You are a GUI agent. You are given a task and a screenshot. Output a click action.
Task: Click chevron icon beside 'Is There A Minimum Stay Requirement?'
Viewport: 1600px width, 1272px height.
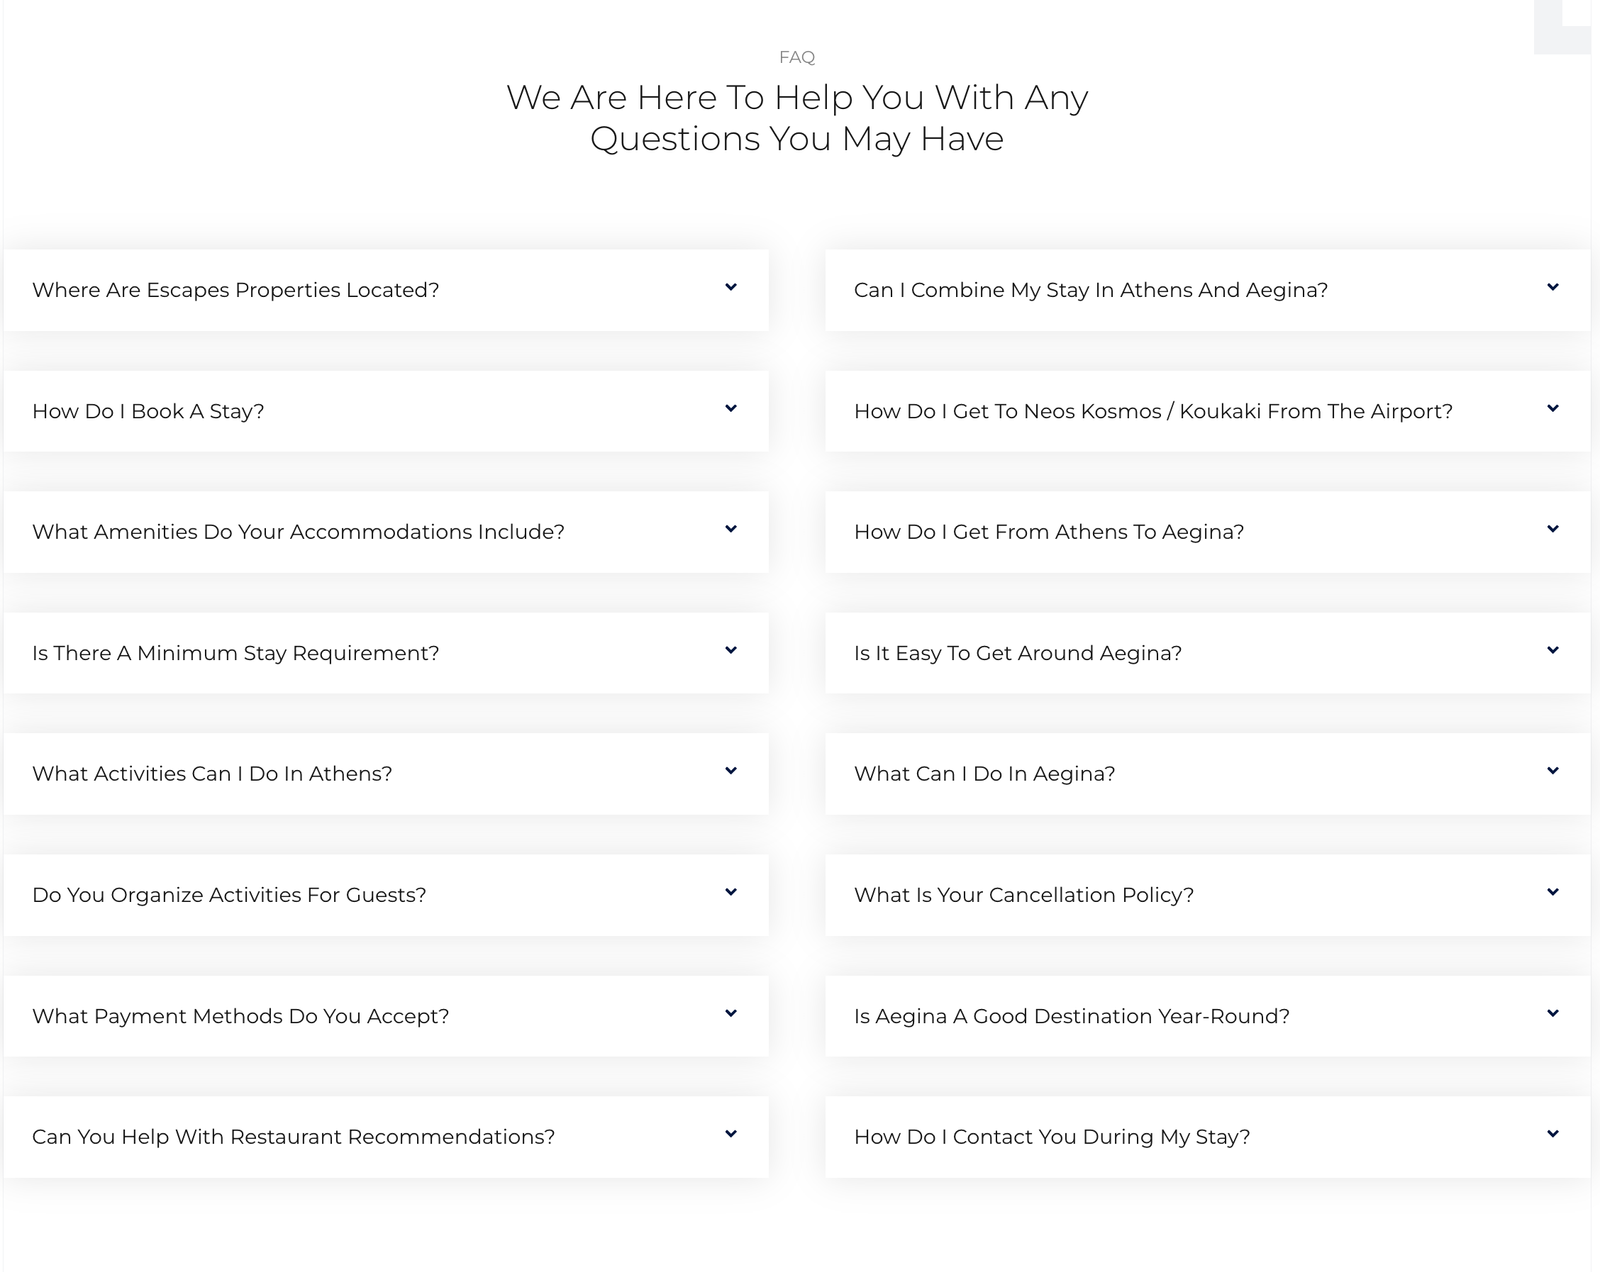731,651
